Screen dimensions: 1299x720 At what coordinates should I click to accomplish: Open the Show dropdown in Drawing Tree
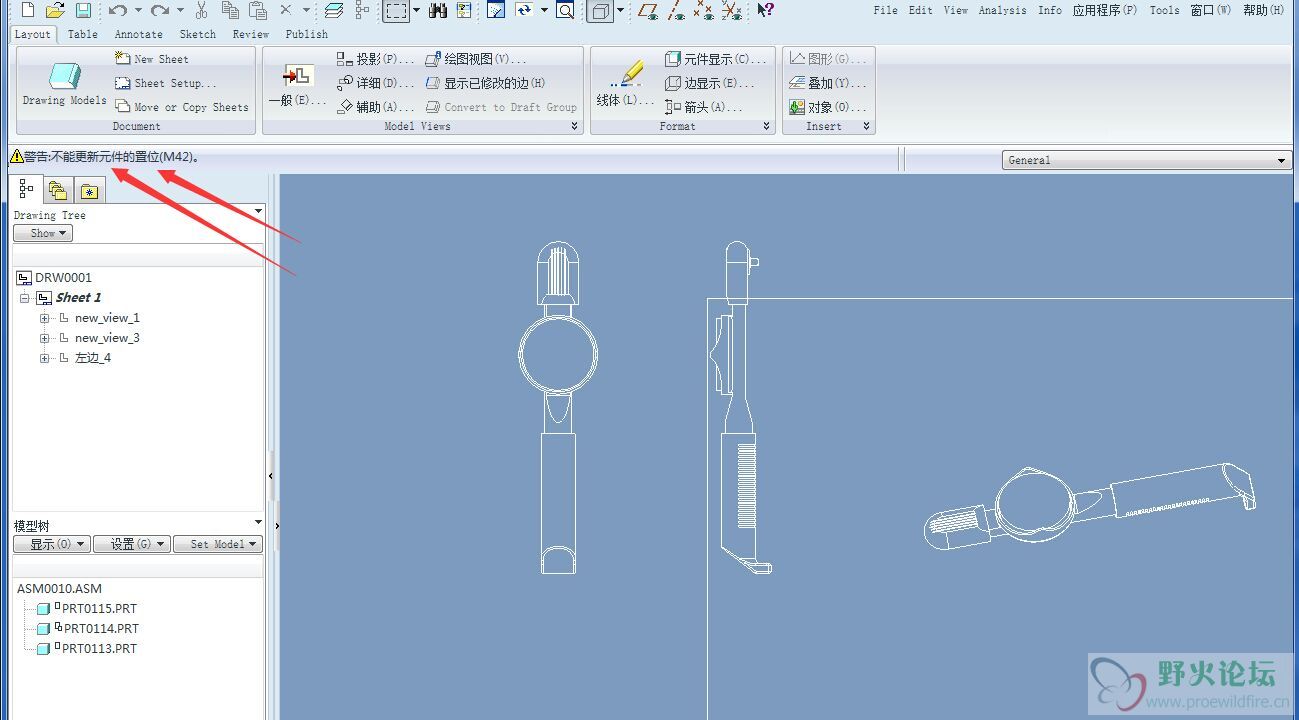coord(43,233)
